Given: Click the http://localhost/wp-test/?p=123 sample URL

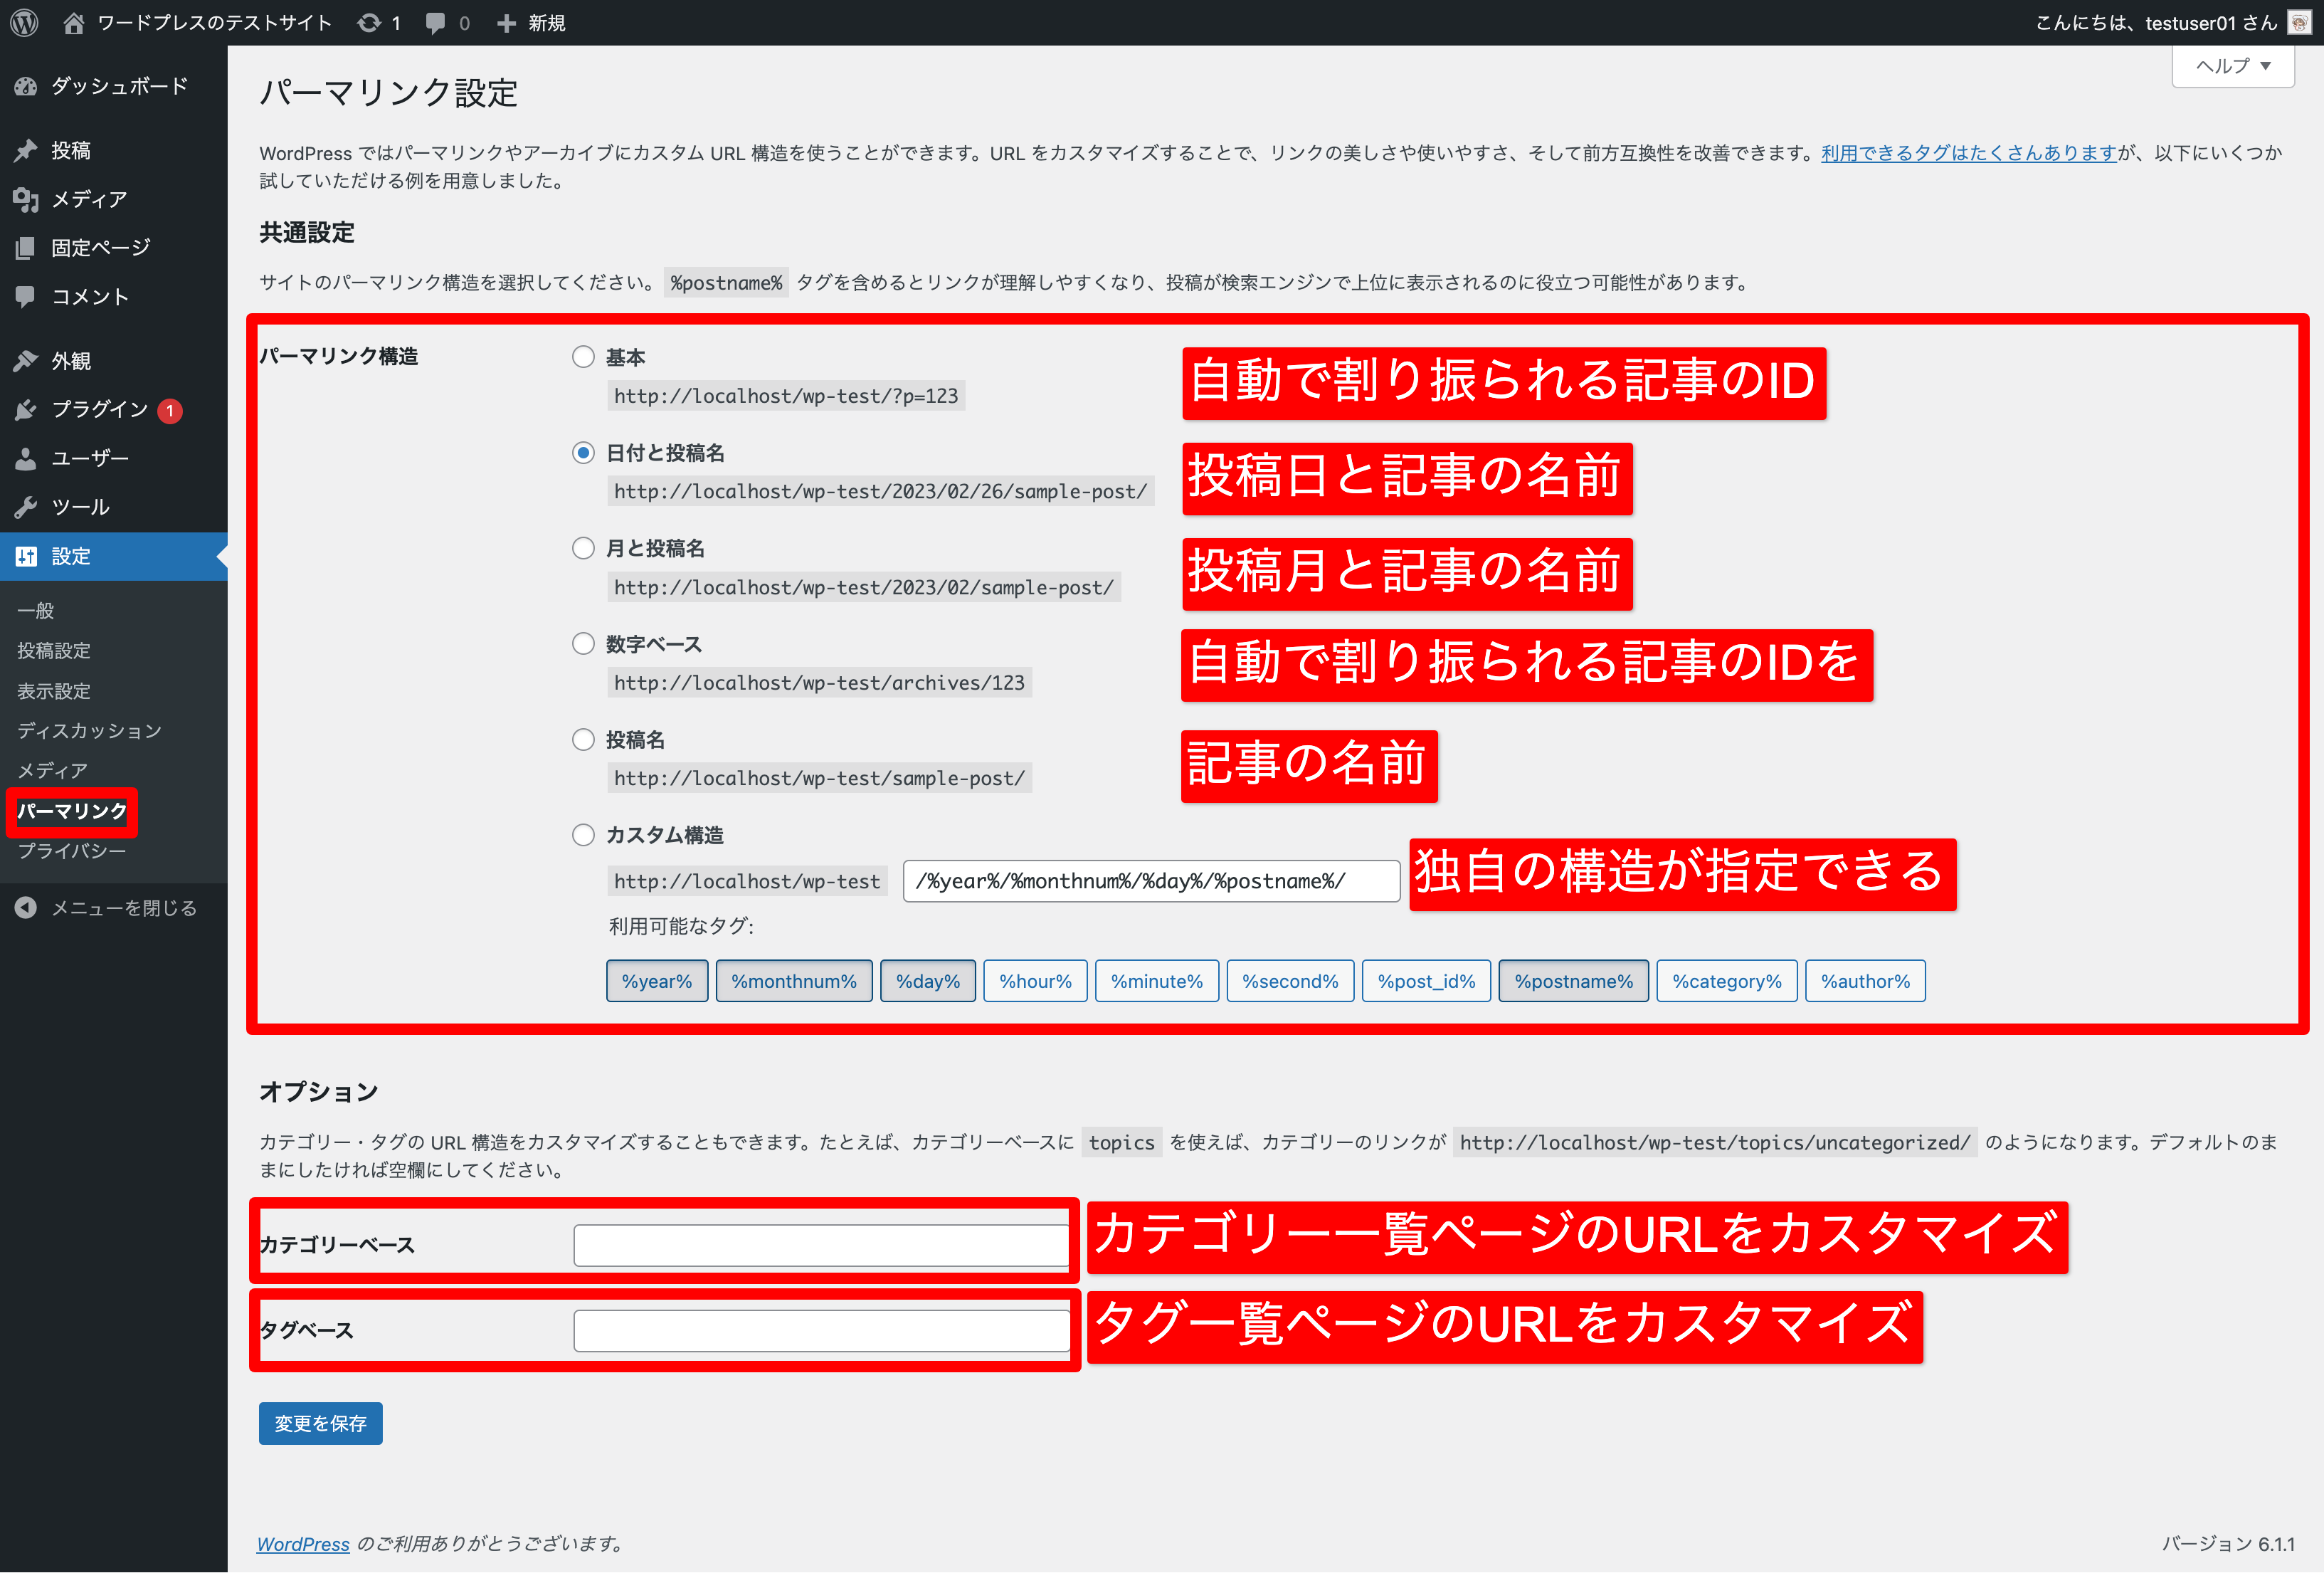Looking at the screenshot, I should tap(786, 396).
